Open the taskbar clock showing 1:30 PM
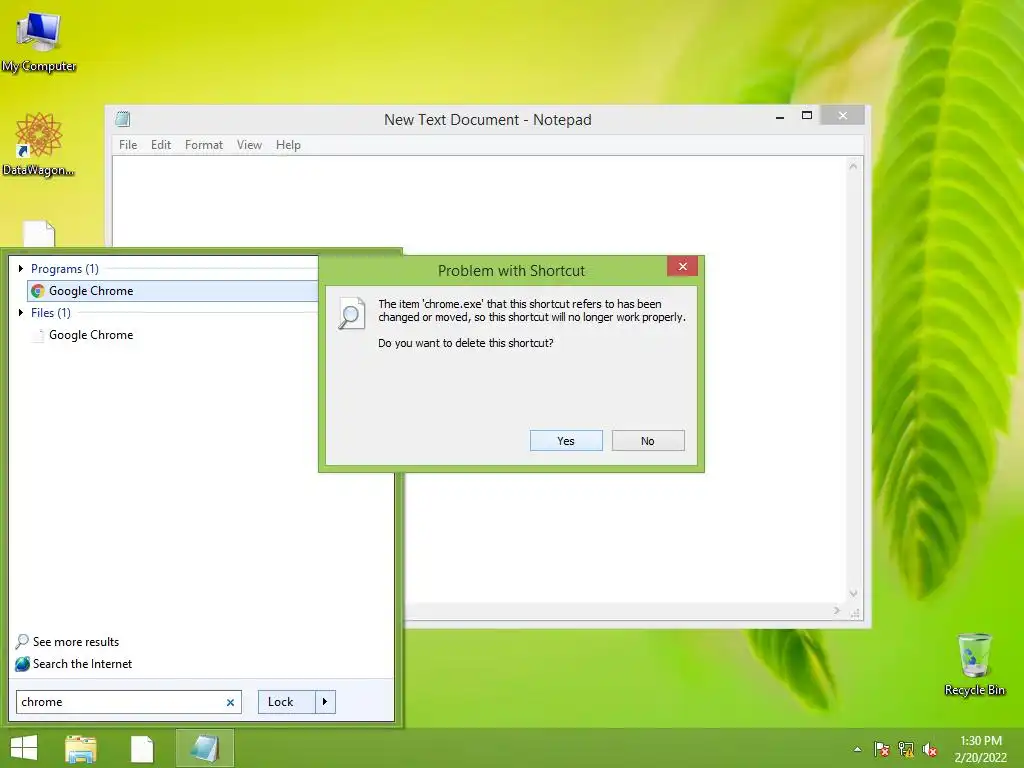 pos(981,749)
